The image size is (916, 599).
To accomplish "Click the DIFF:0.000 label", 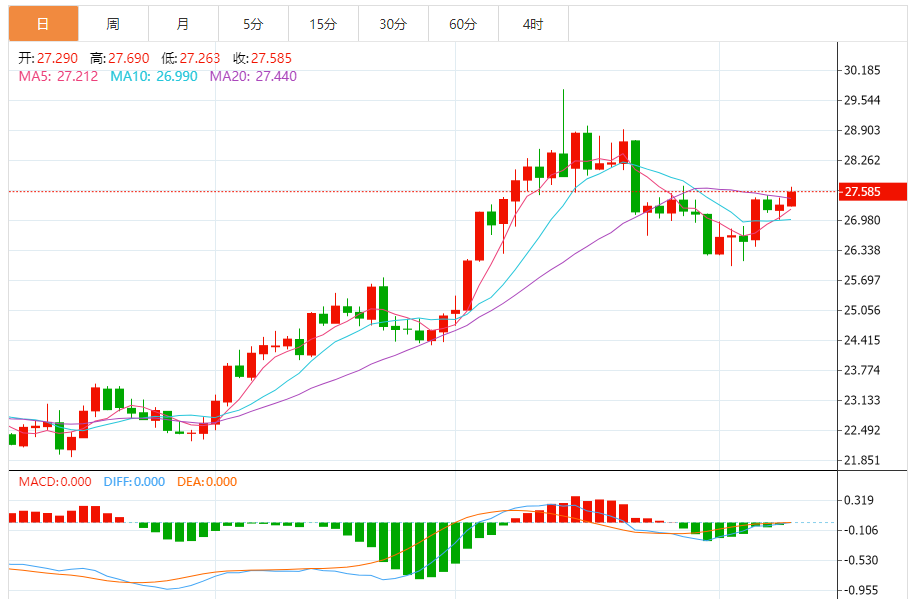I will pos(134,482).
